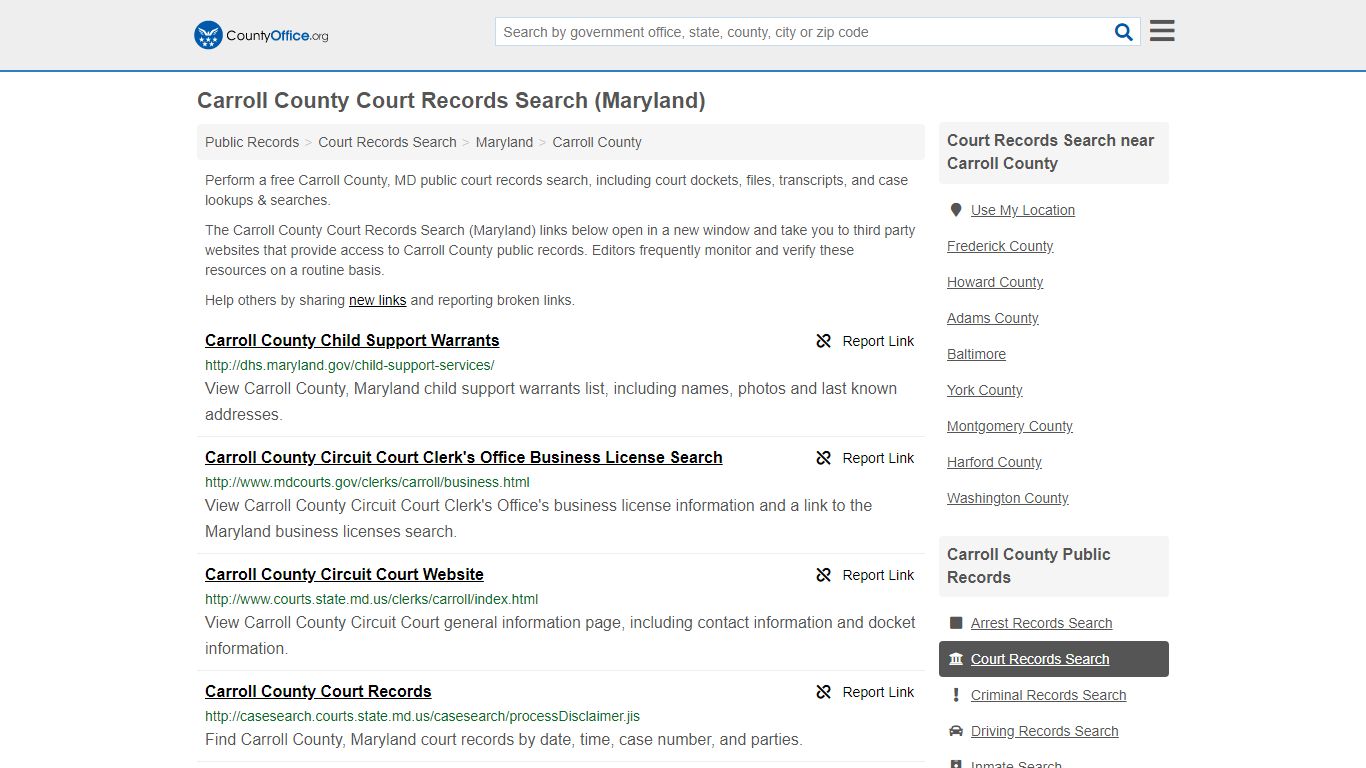Click the magnifier search icon
The width and height of the screenshot is (1366, 768).
tap(1124, 32)
